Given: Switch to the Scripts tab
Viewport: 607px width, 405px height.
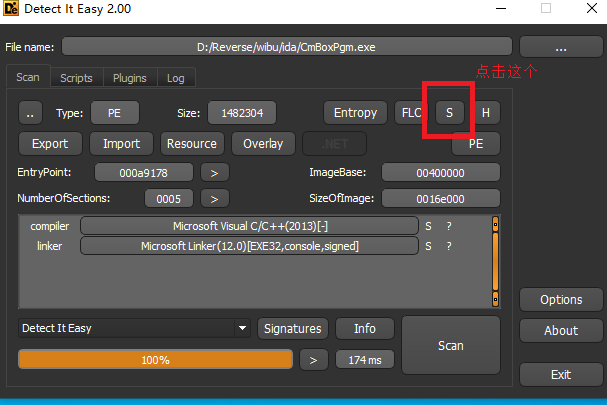Looking at the screenshot, I should (76, 78).
